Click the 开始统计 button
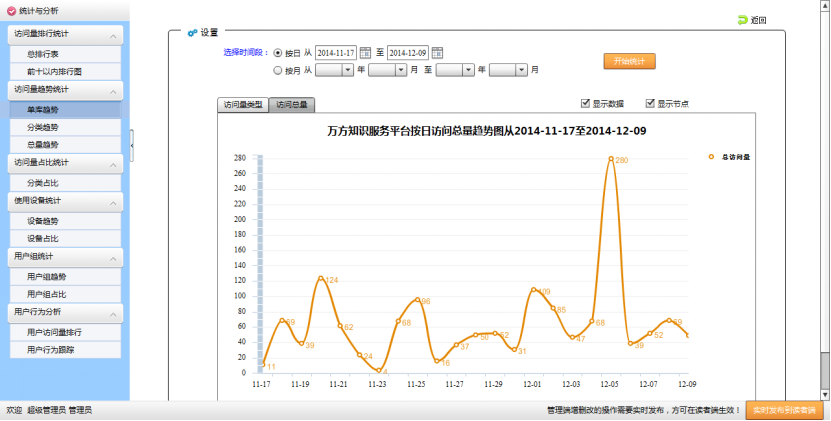 coord(629,61)
